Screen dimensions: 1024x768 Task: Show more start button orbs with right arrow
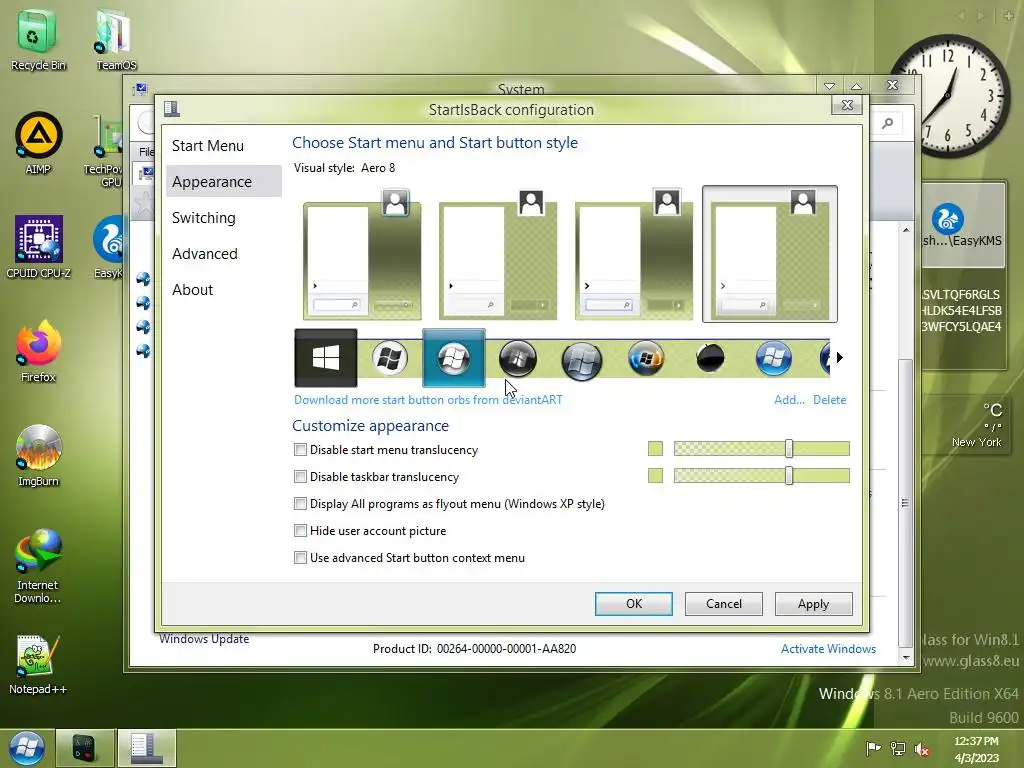point(840,357)
